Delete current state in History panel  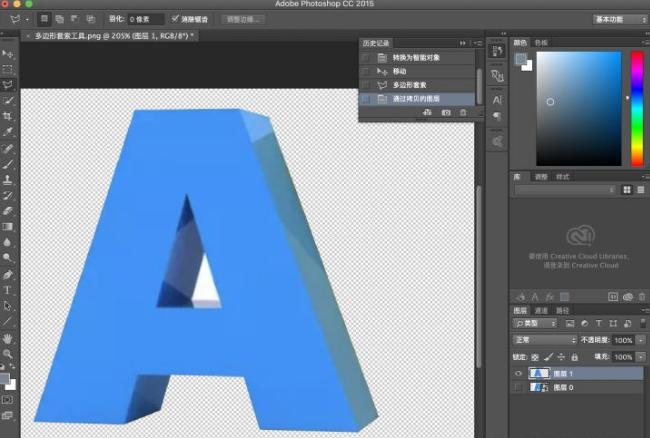pyautogui.click(x=463, y=113)
